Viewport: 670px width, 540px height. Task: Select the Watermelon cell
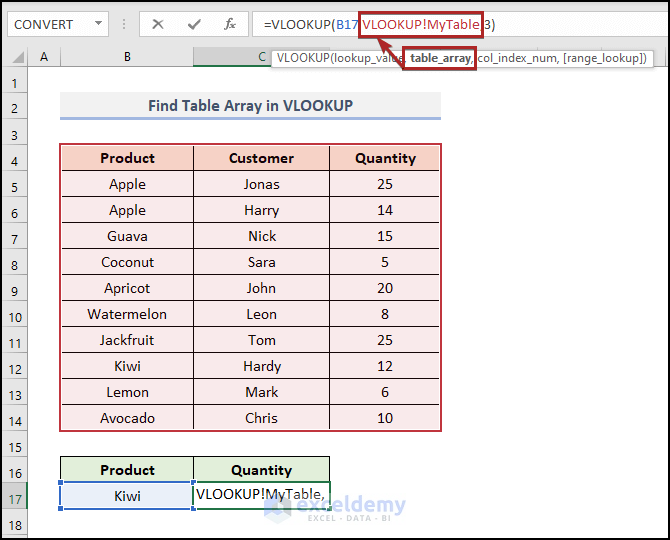(127, 314)
